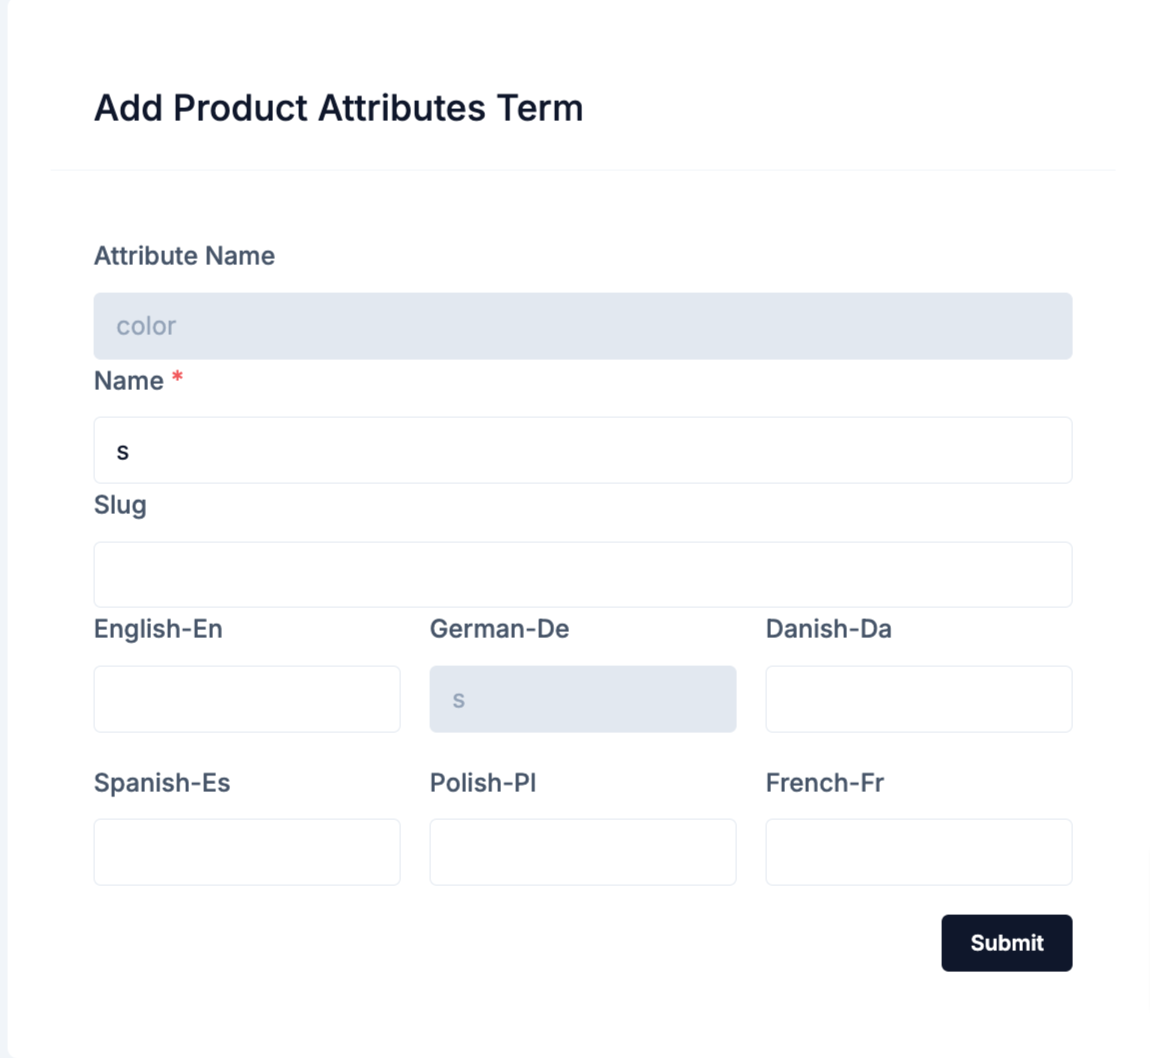Click the required "Name" label with asterisk
Image resolution: width=1150 pixels, height=1058 pixels.
[x=138, y=381]
